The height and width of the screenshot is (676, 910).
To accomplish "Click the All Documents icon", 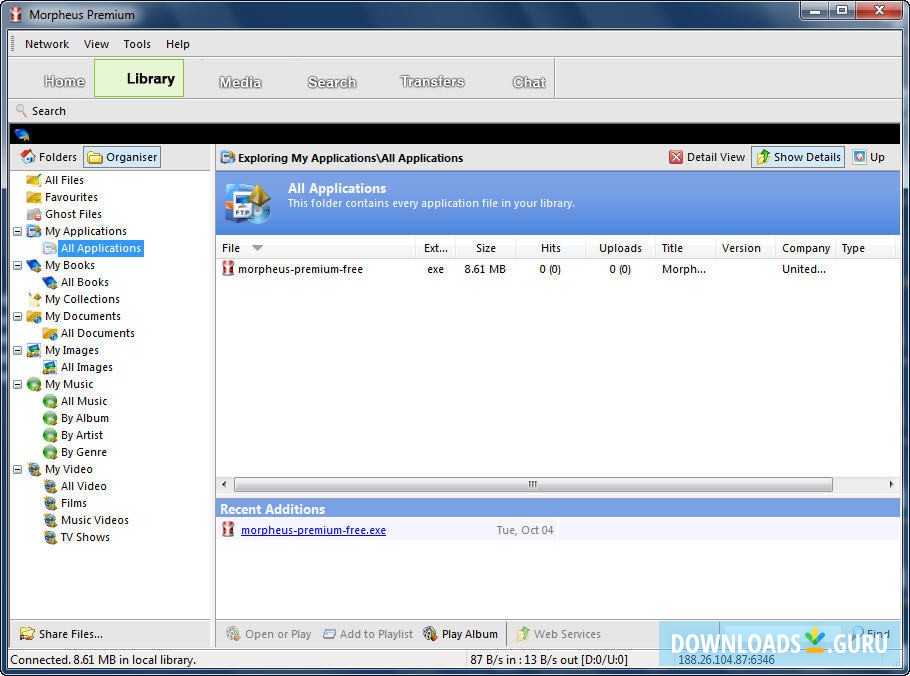I will point(50,333).
